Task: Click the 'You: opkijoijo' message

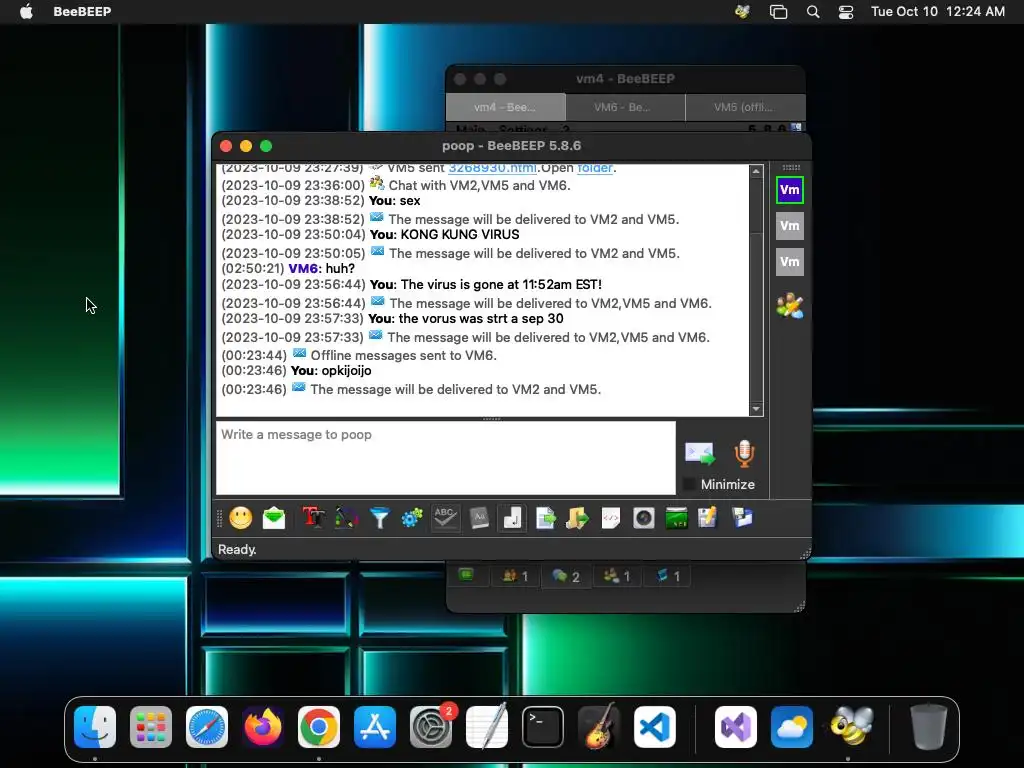Action: point(331,371)
